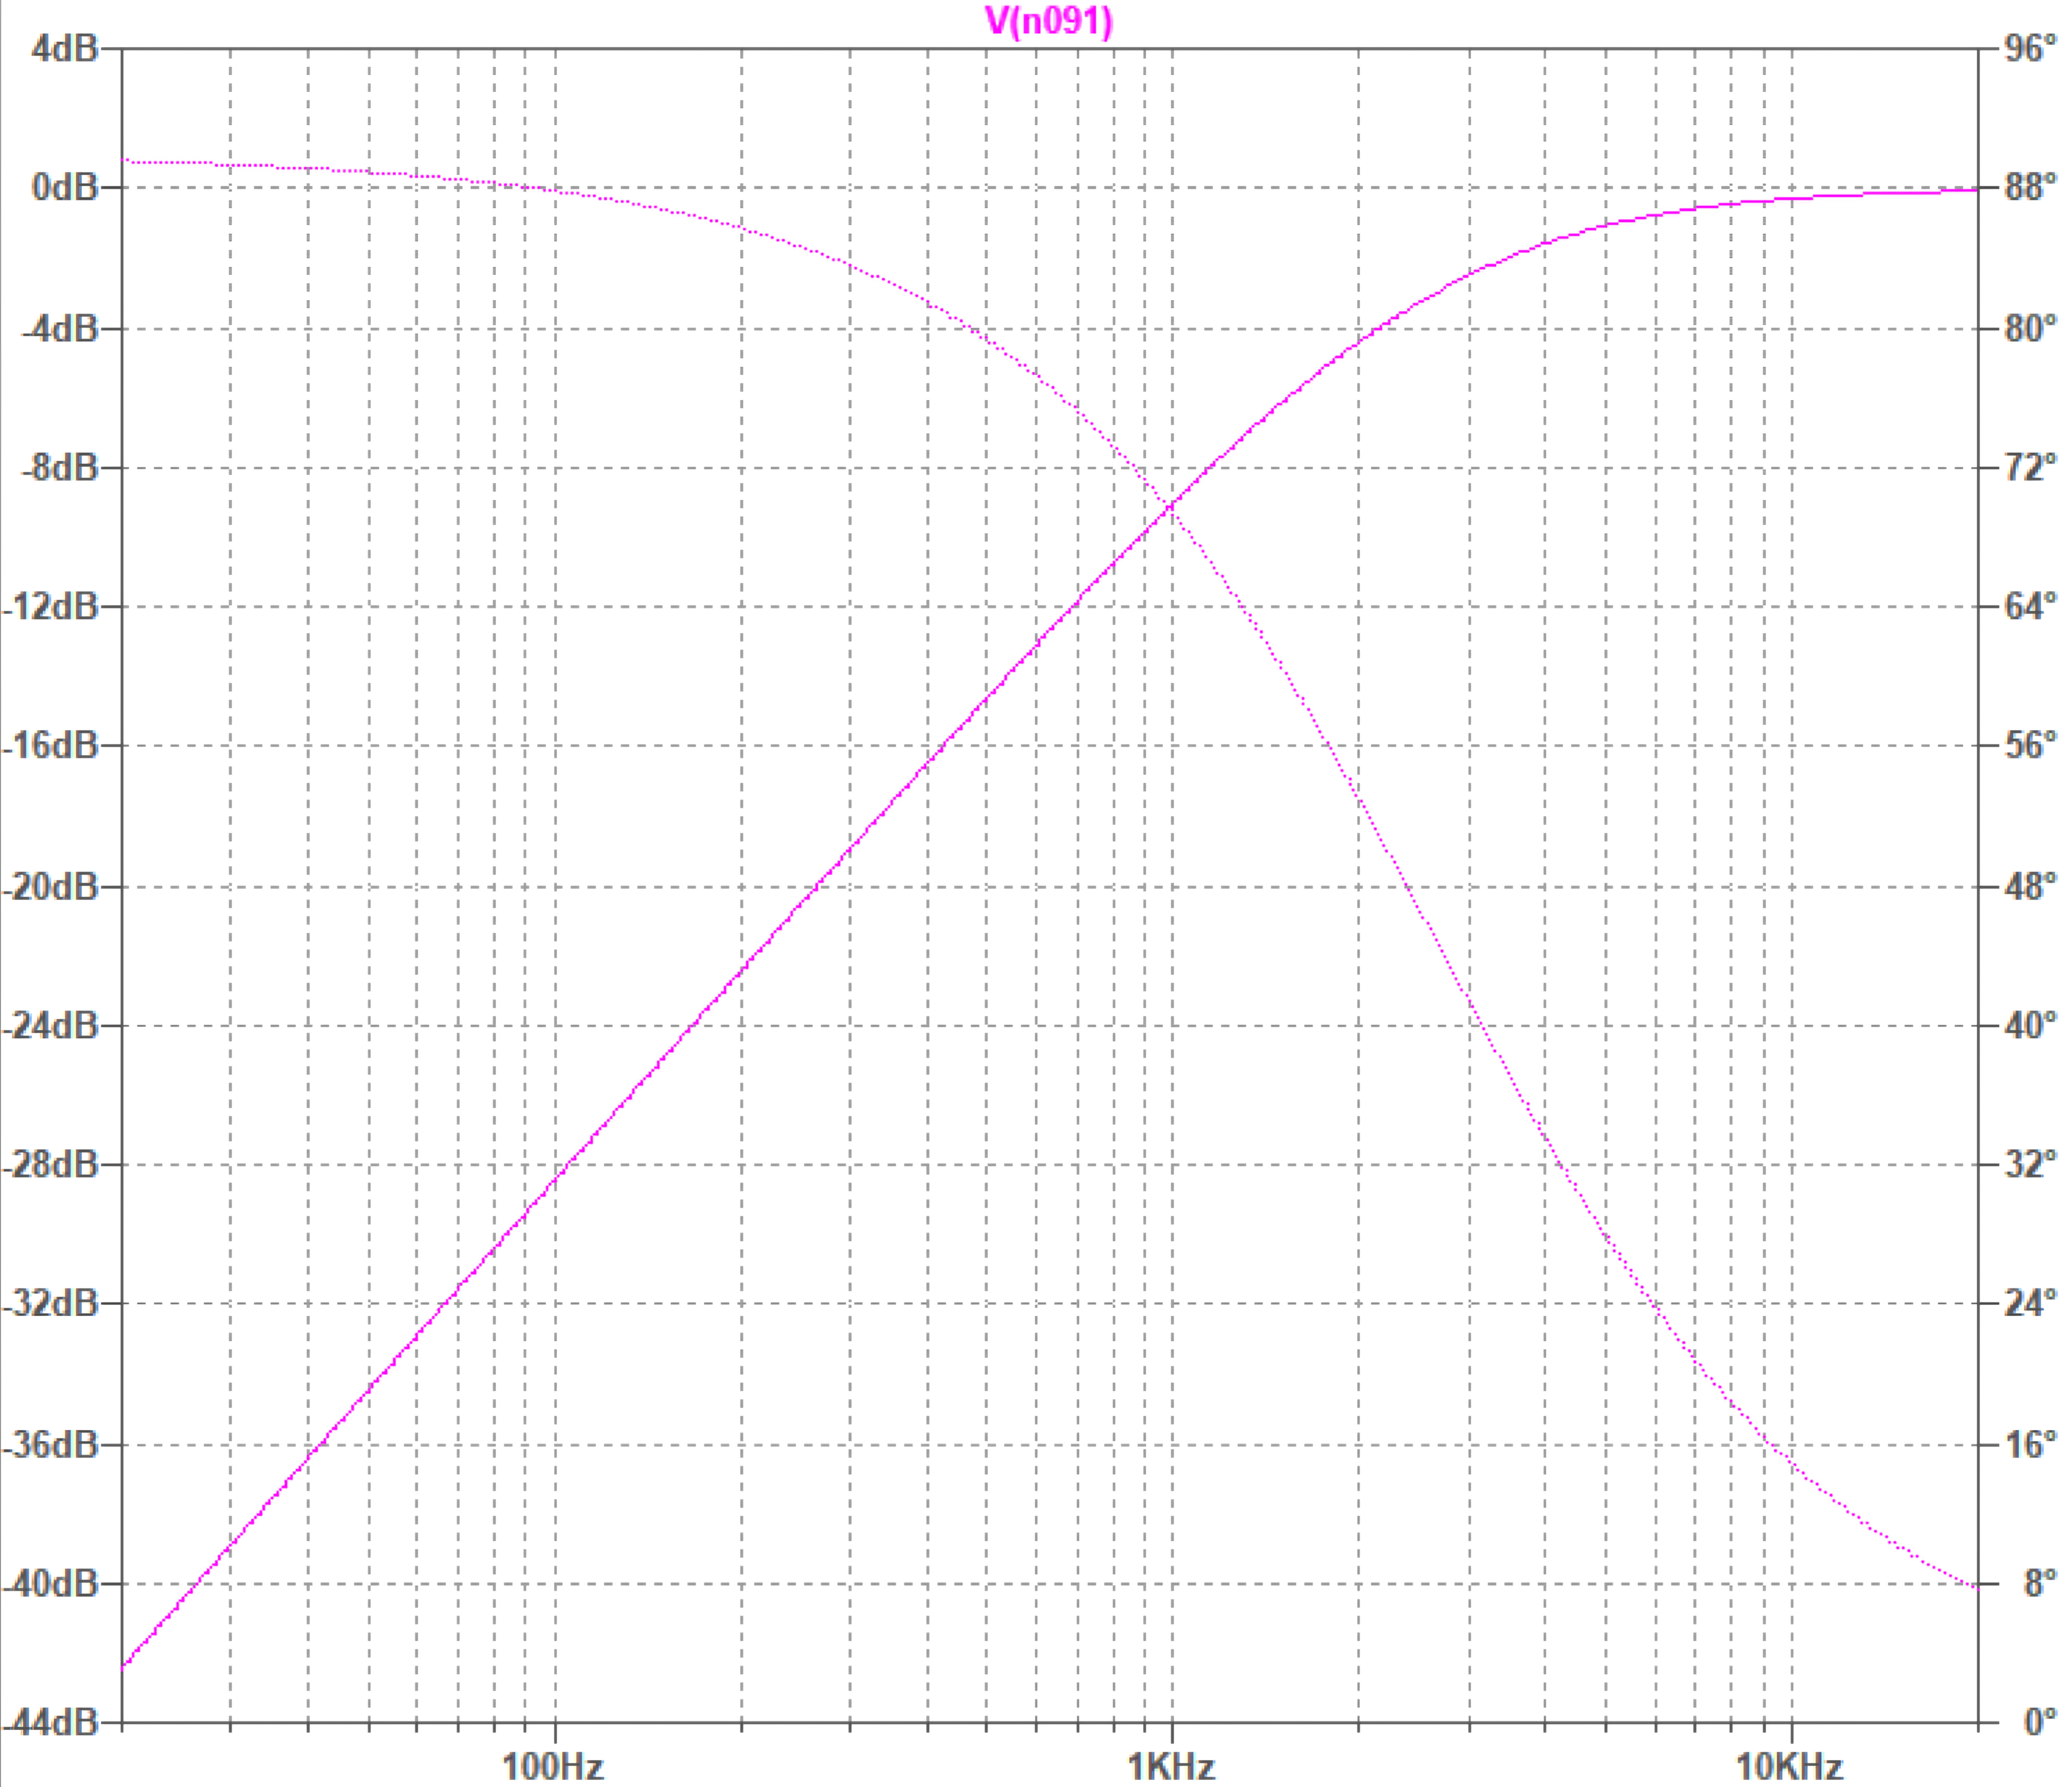2072x1787 pixels.
Task: Click the -28dB left axis label
Action: pyautogui.click(x=50, y=1164)
